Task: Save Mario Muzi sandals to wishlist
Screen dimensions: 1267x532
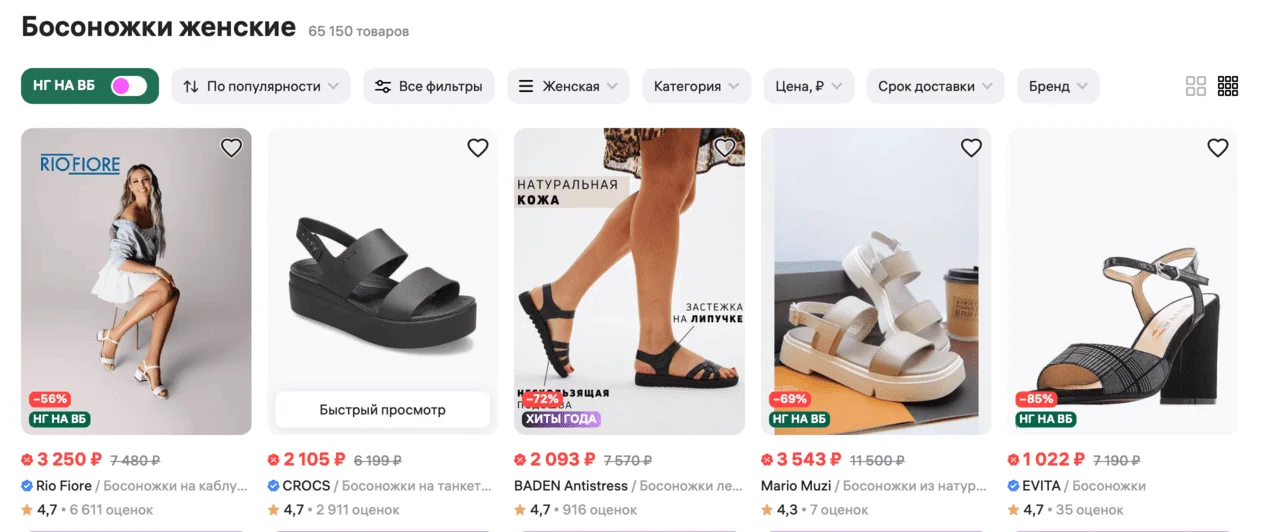Action: (x=971, y=148)
